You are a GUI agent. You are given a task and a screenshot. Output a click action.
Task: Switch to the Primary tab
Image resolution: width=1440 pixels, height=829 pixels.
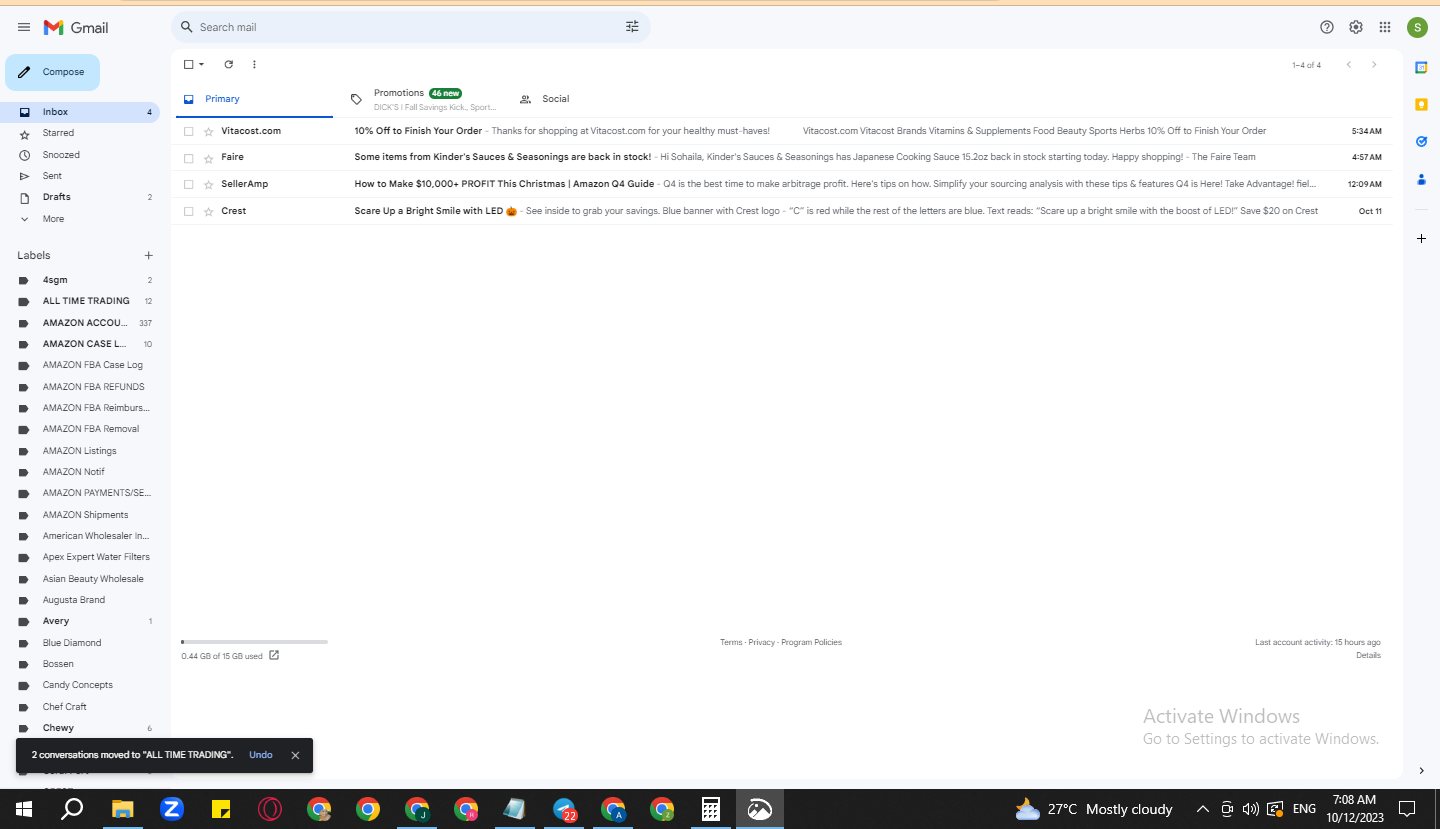click(254, 99)
